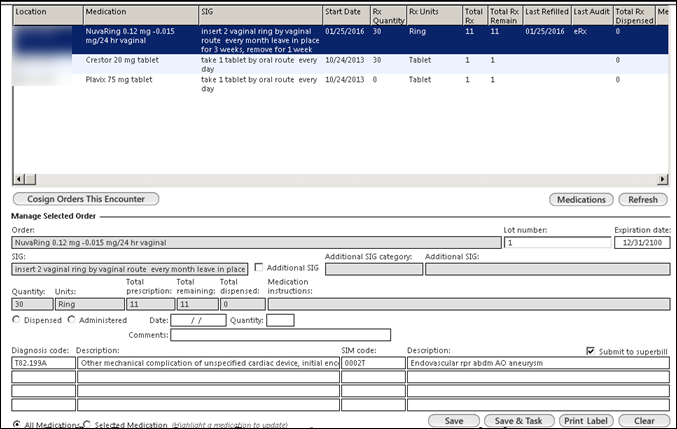Choose the Selected Medication radio option
The width and height of the screenshot is (677, 429).
point(87,424)
